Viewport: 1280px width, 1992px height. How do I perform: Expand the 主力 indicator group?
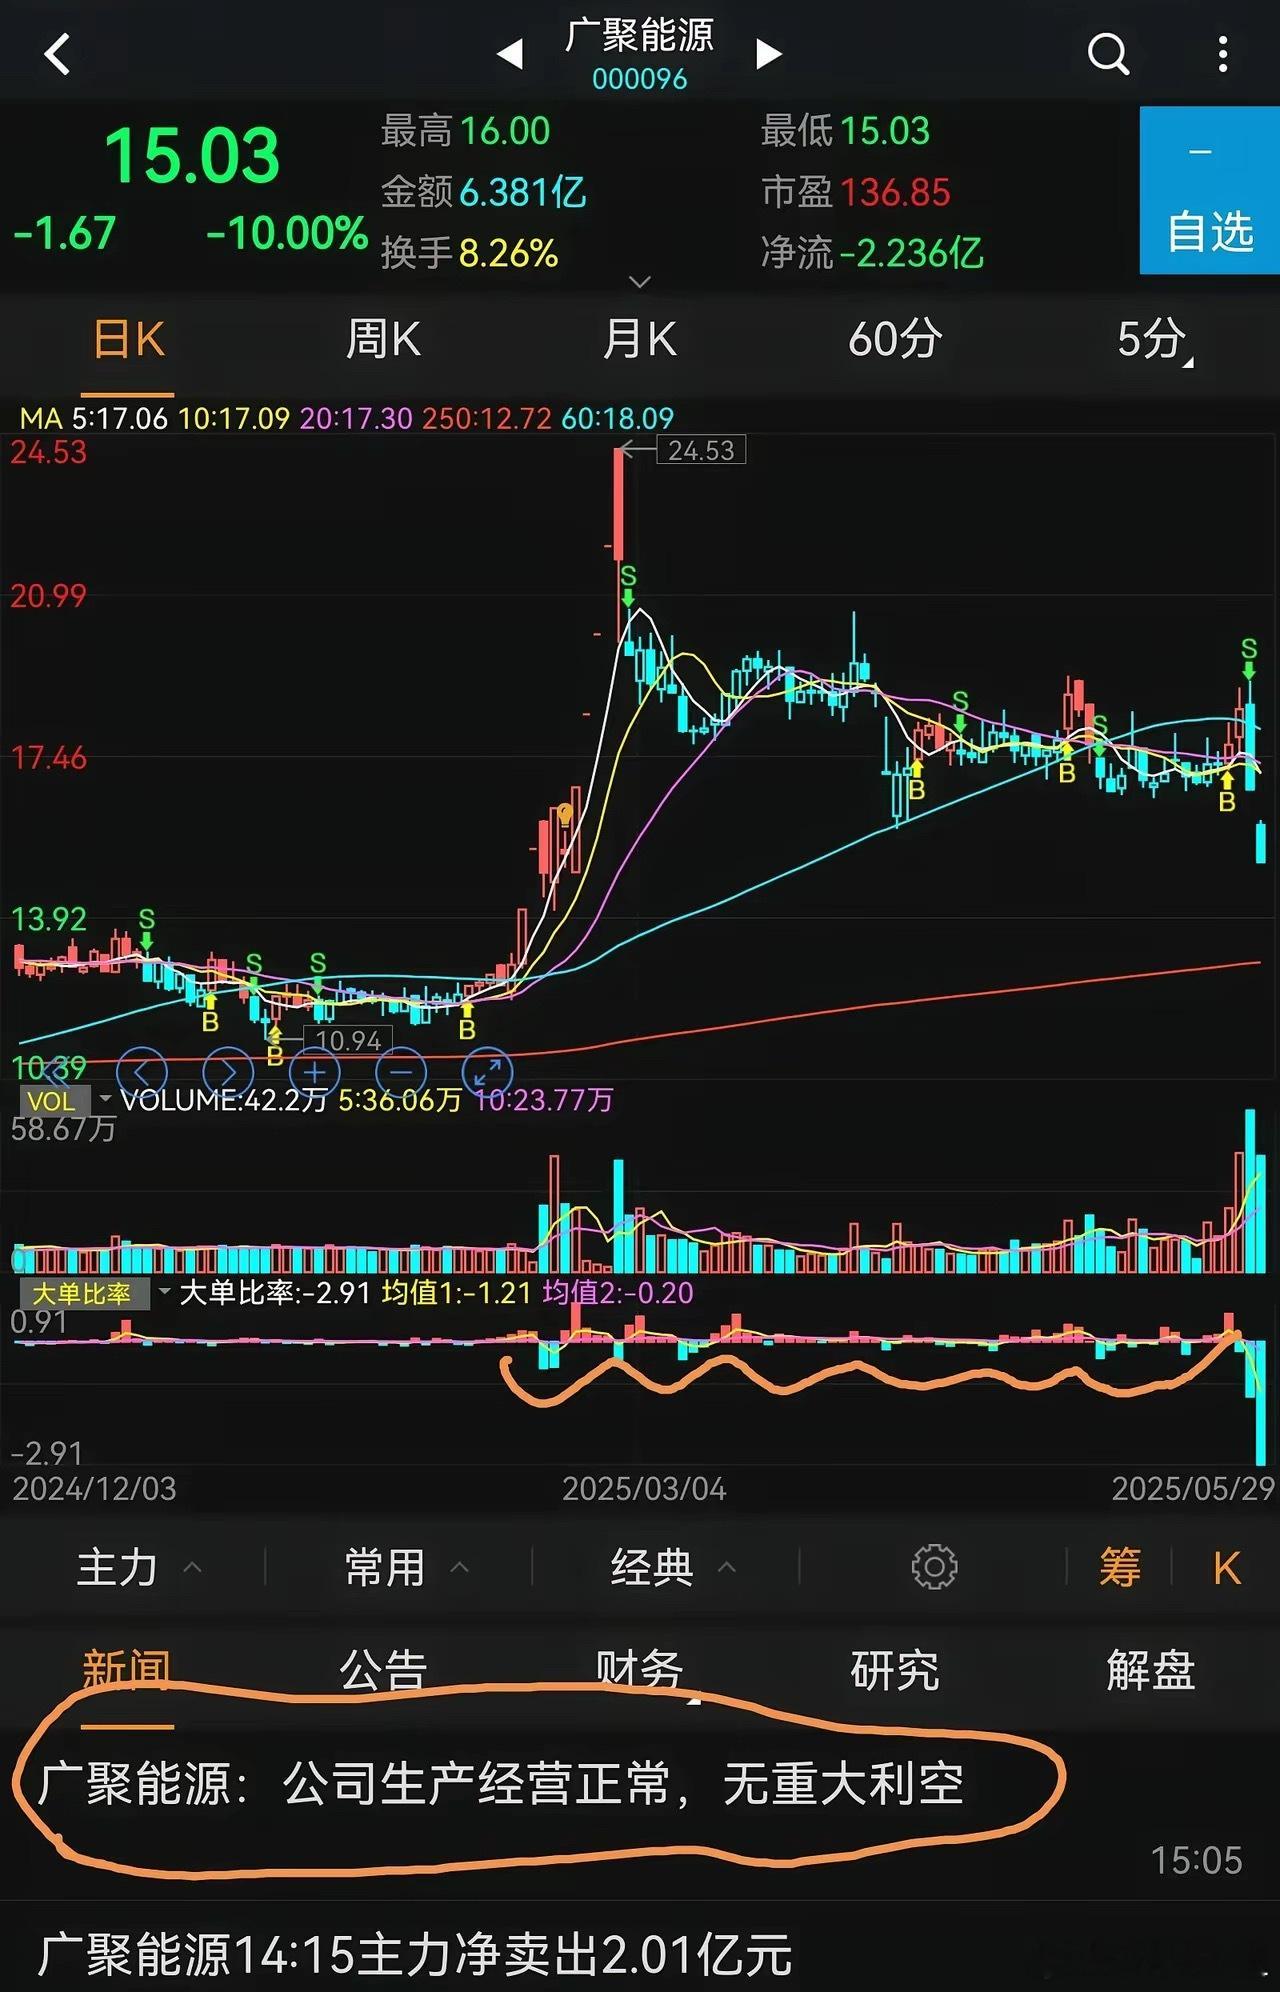[x=138, y=1567]
